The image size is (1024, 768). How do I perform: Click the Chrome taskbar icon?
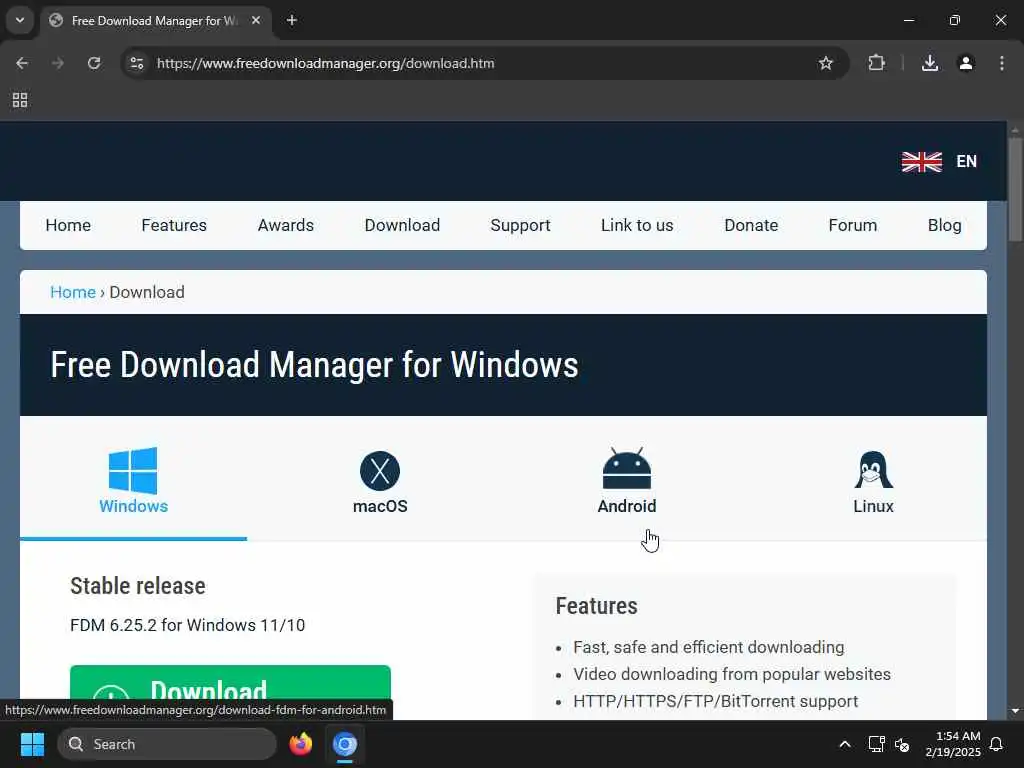[344, 744]
